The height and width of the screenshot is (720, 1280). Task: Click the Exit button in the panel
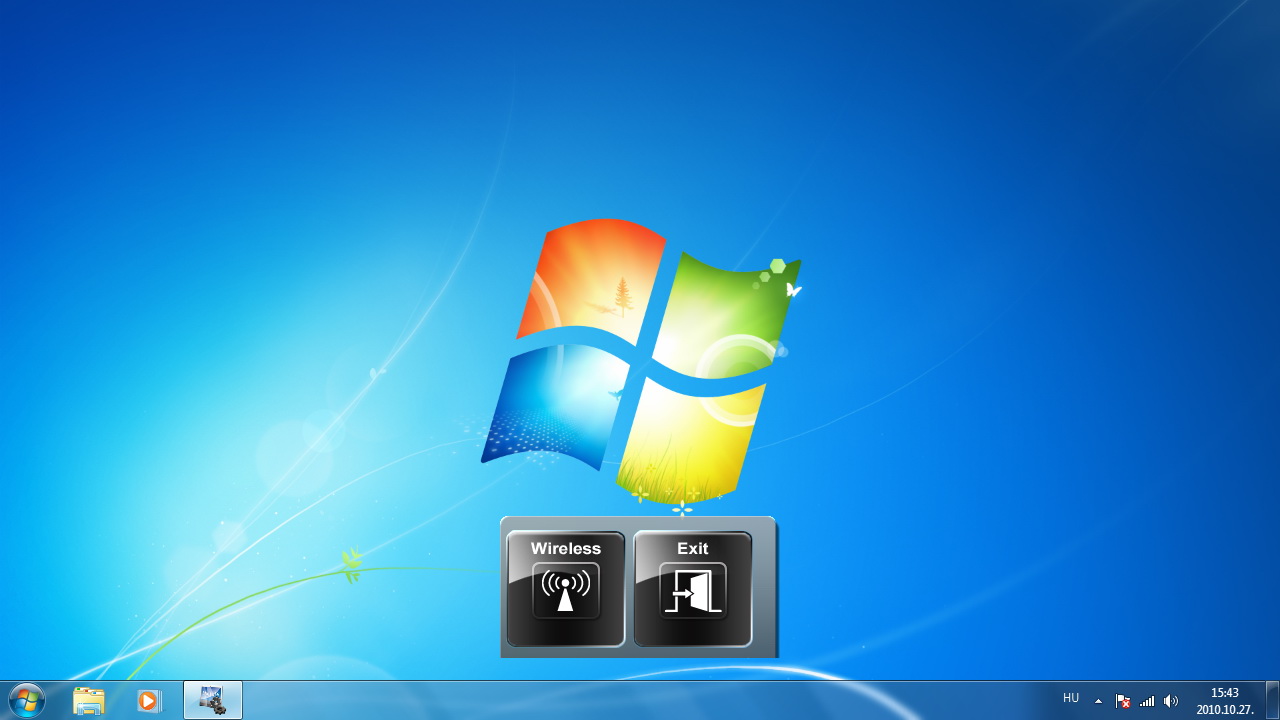pyautogui.click(x=693, y=589)
